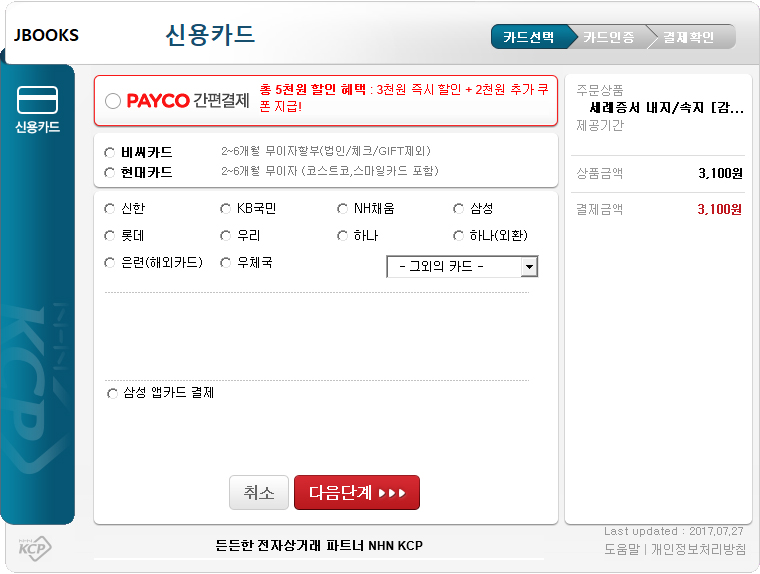
Task: Click the Last updated 2017.07.27 text
Action: click(674, 531)
